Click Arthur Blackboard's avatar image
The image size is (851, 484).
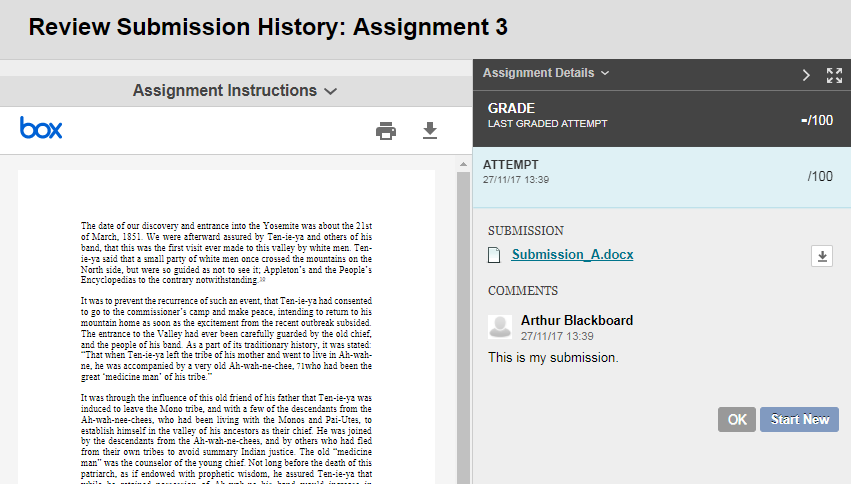[x=500, y=327]
